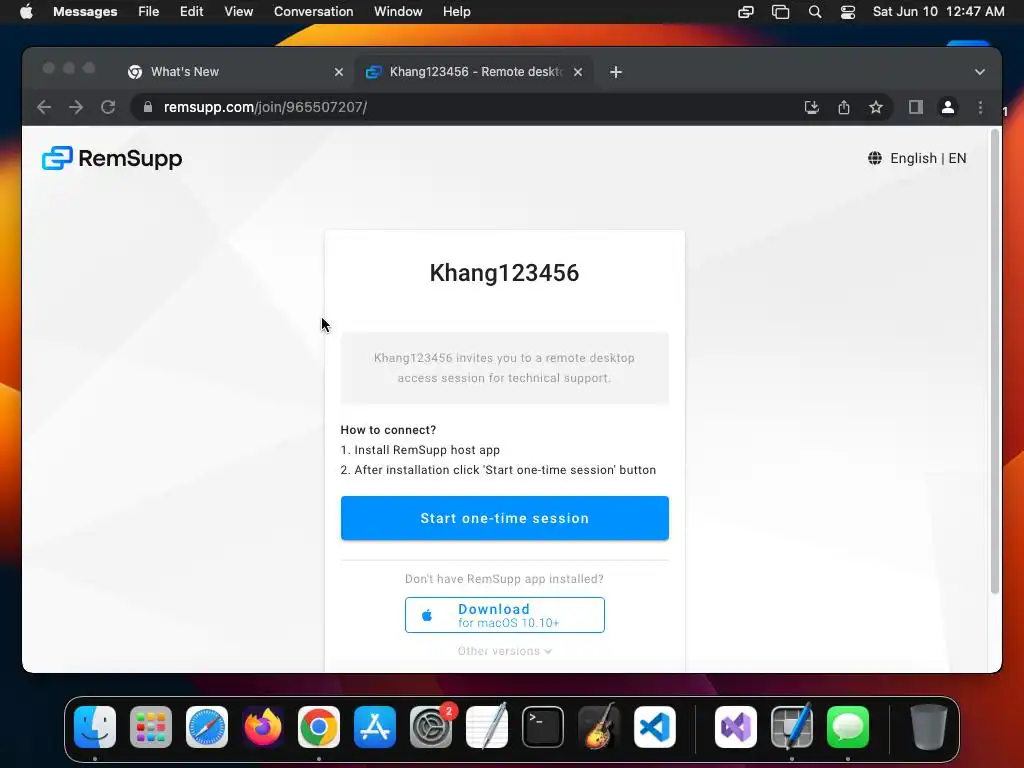Open Visual Studio Code from the Dock
Screen dimensions: 1024x768
point(654,727)
